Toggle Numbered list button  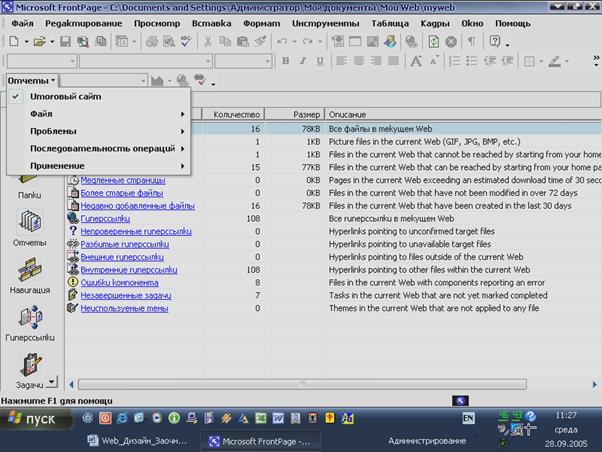click(x=455, y=61)
